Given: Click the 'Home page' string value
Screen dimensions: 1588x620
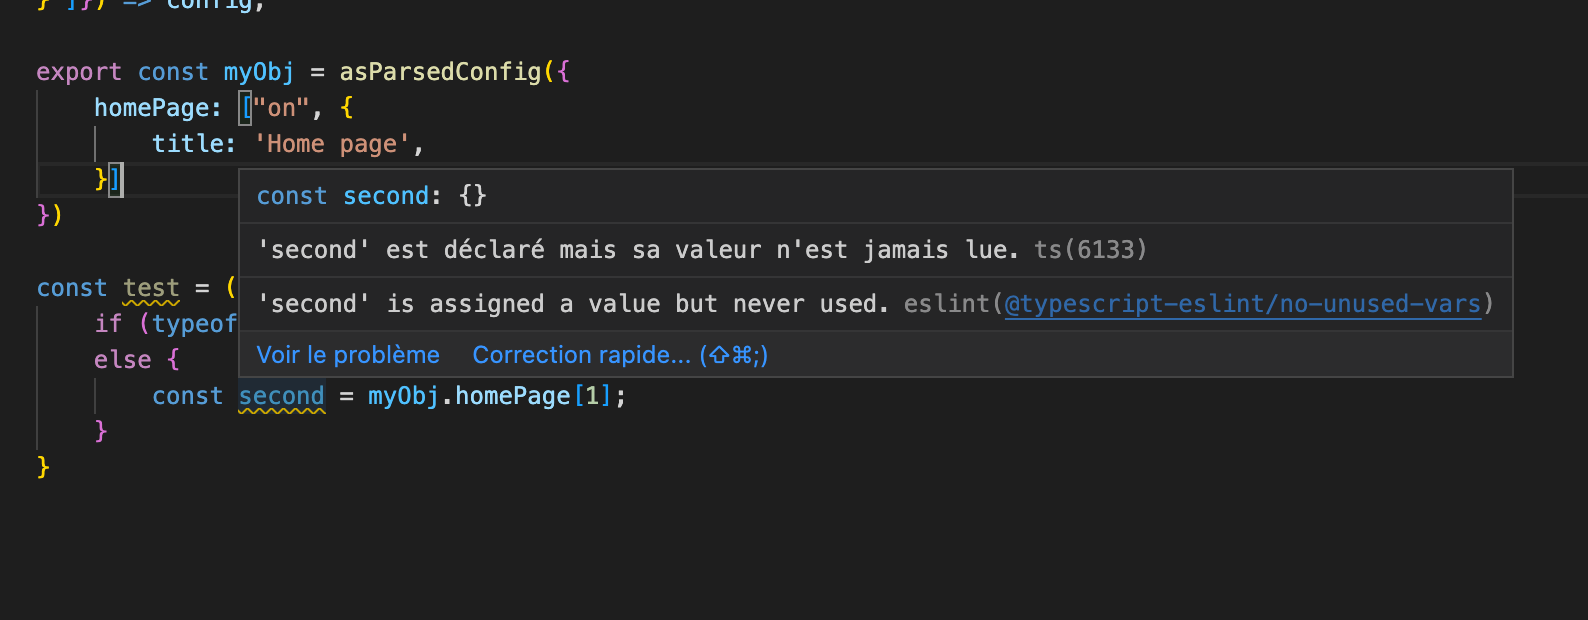Looking at the screenshot, I should tap(332, 144).
